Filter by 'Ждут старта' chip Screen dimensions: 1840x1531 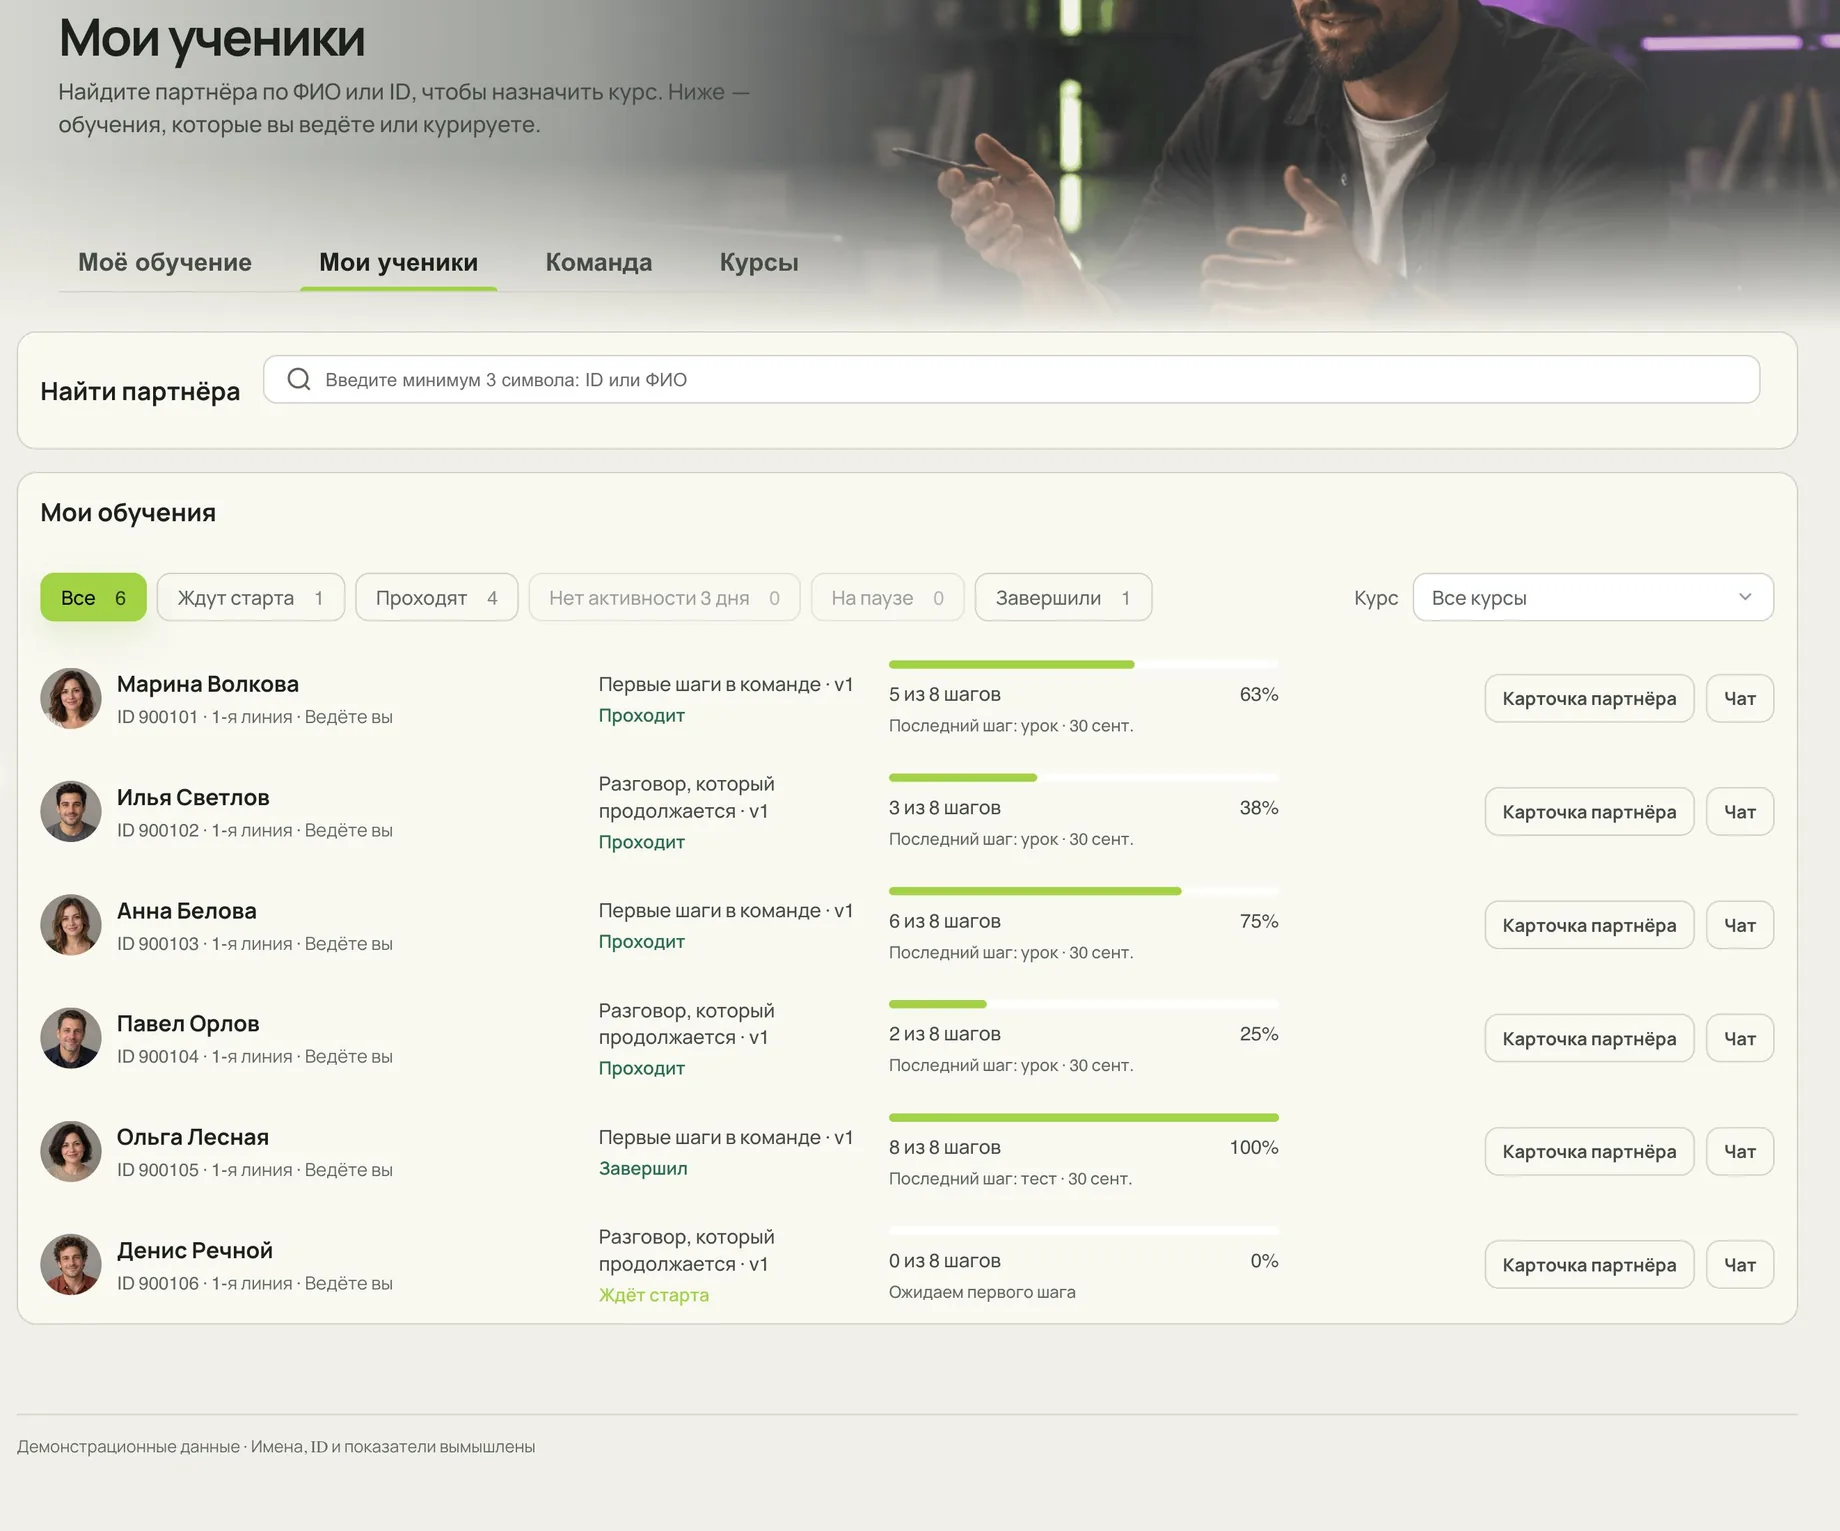click(x=251, y=597)
